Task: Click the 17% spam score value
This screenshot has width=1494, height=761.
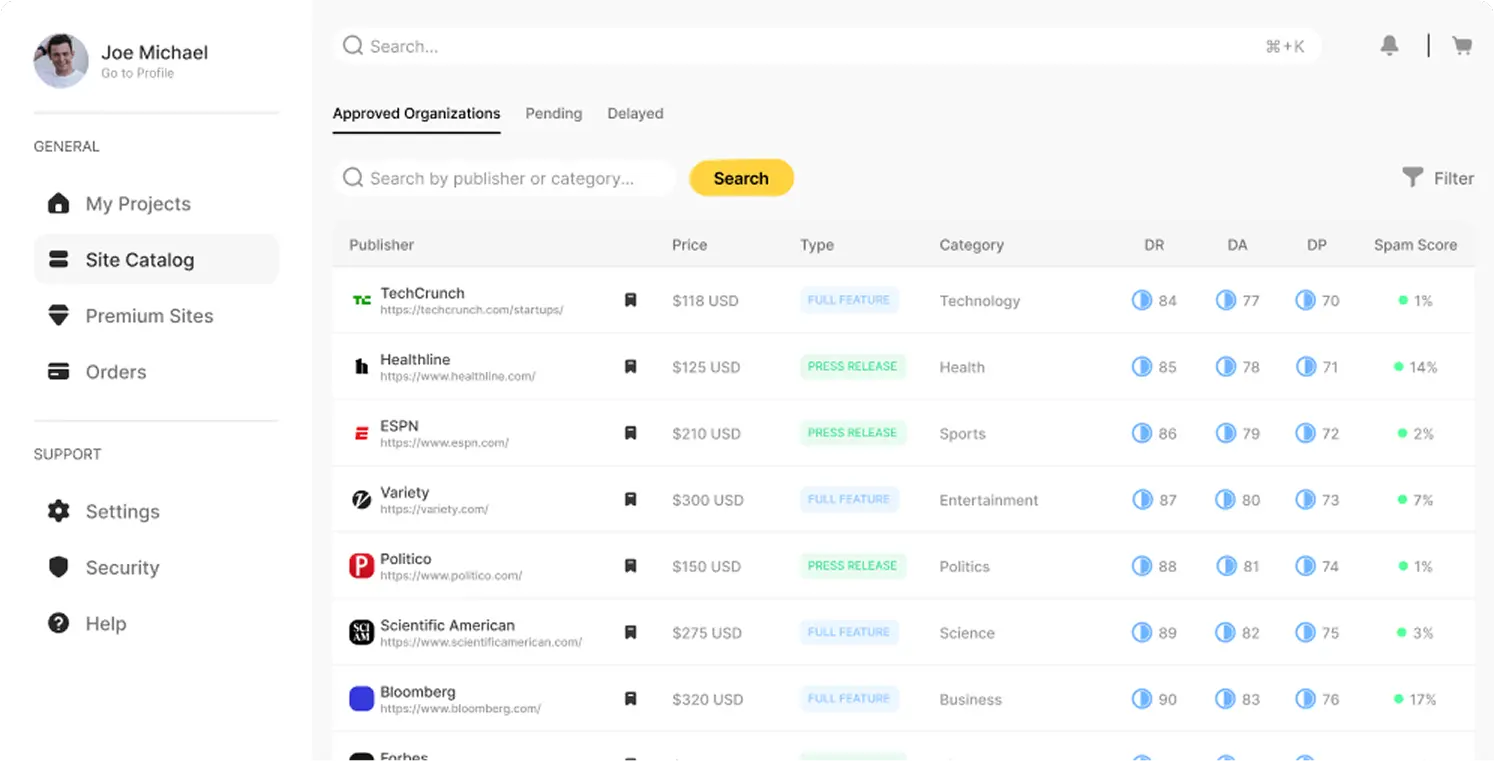Action: click(x=1423, y=700)
